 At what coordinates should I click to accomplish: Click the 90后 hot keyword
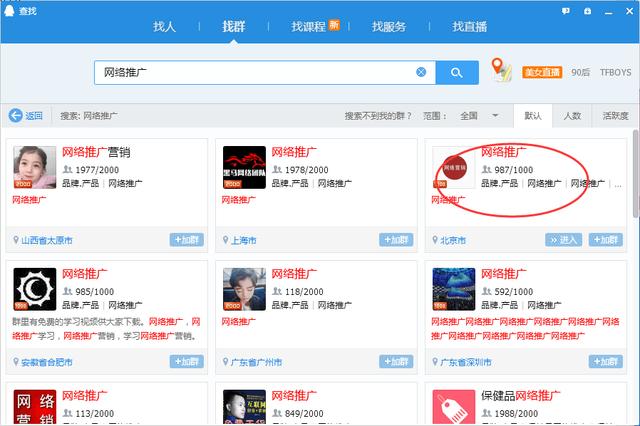coord(580,72)
